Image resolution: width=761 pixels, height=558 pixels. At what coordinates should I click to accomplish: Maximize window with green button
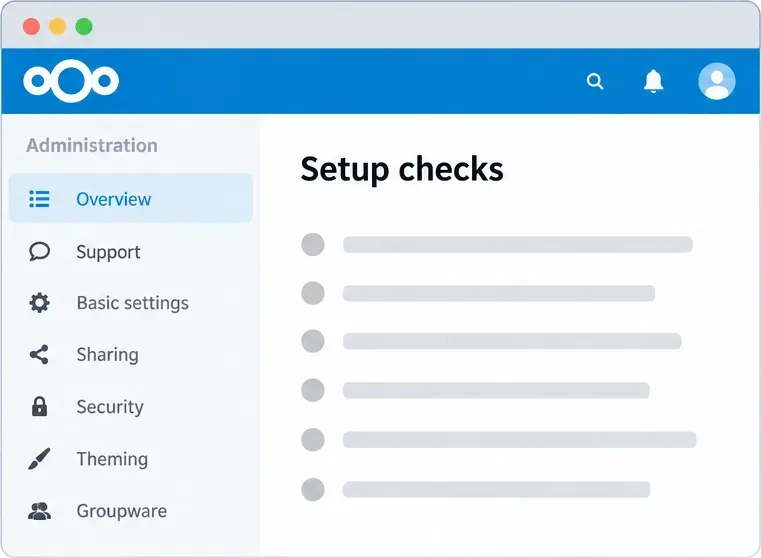tap(84, 26)
